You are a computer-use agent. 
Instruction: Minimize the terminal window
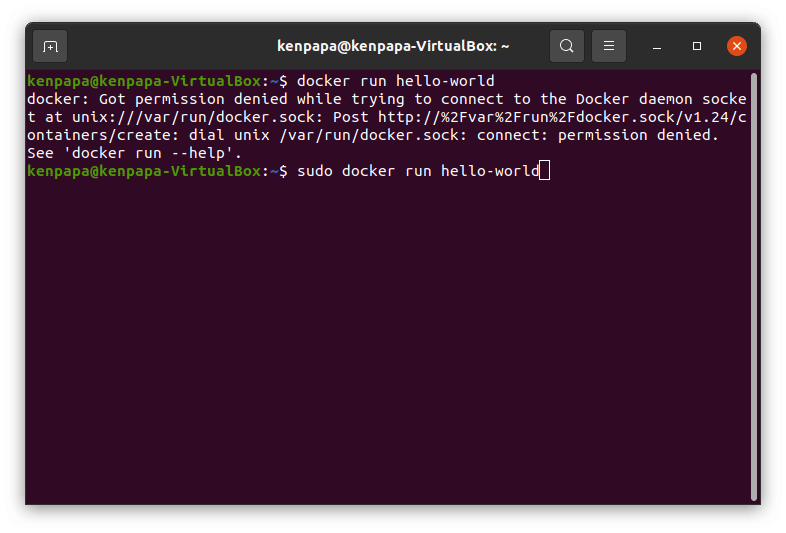pos(657,47)
